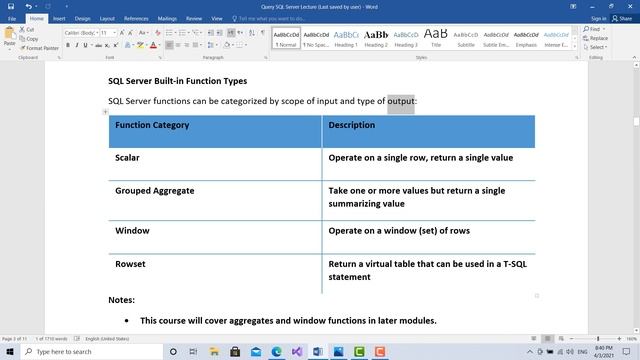The width and height of the screenshot is (640, 360).
Task: Open Microsoft Store from the taskbar
Action: (x=235, y=351)
